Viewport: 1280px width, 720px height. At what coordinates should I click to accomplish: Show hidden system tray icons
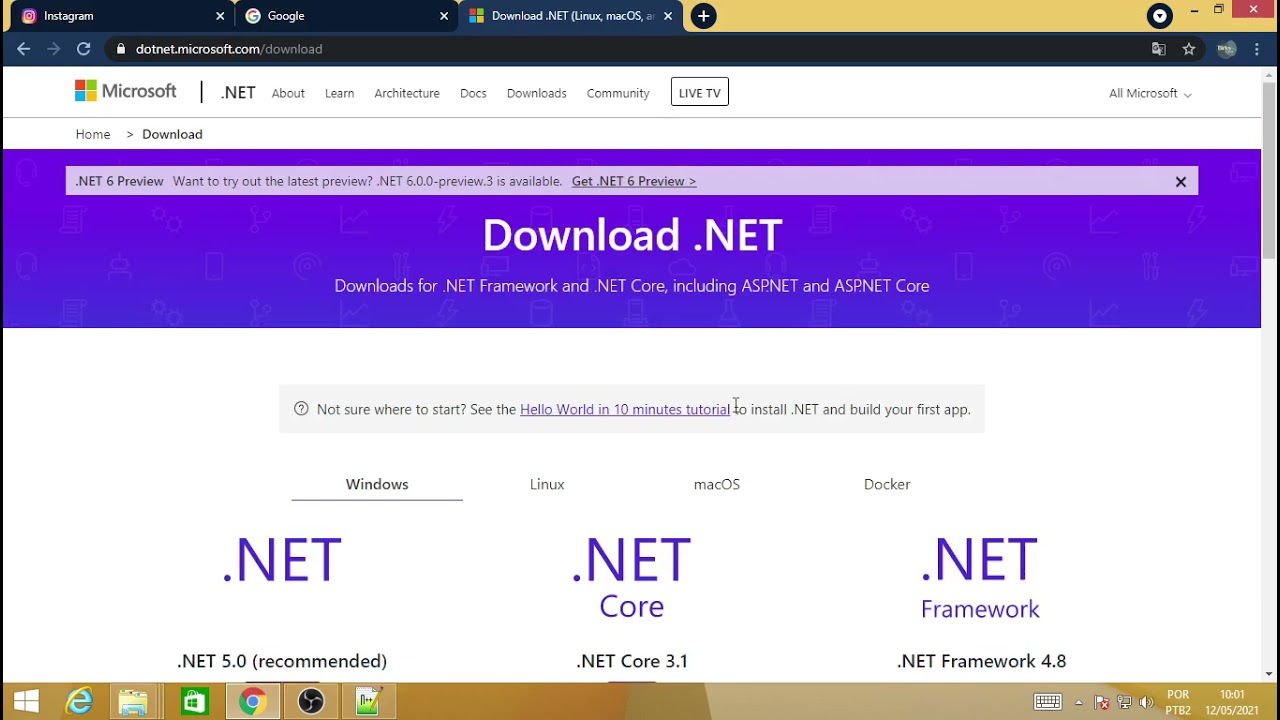tap(1078, 702)
